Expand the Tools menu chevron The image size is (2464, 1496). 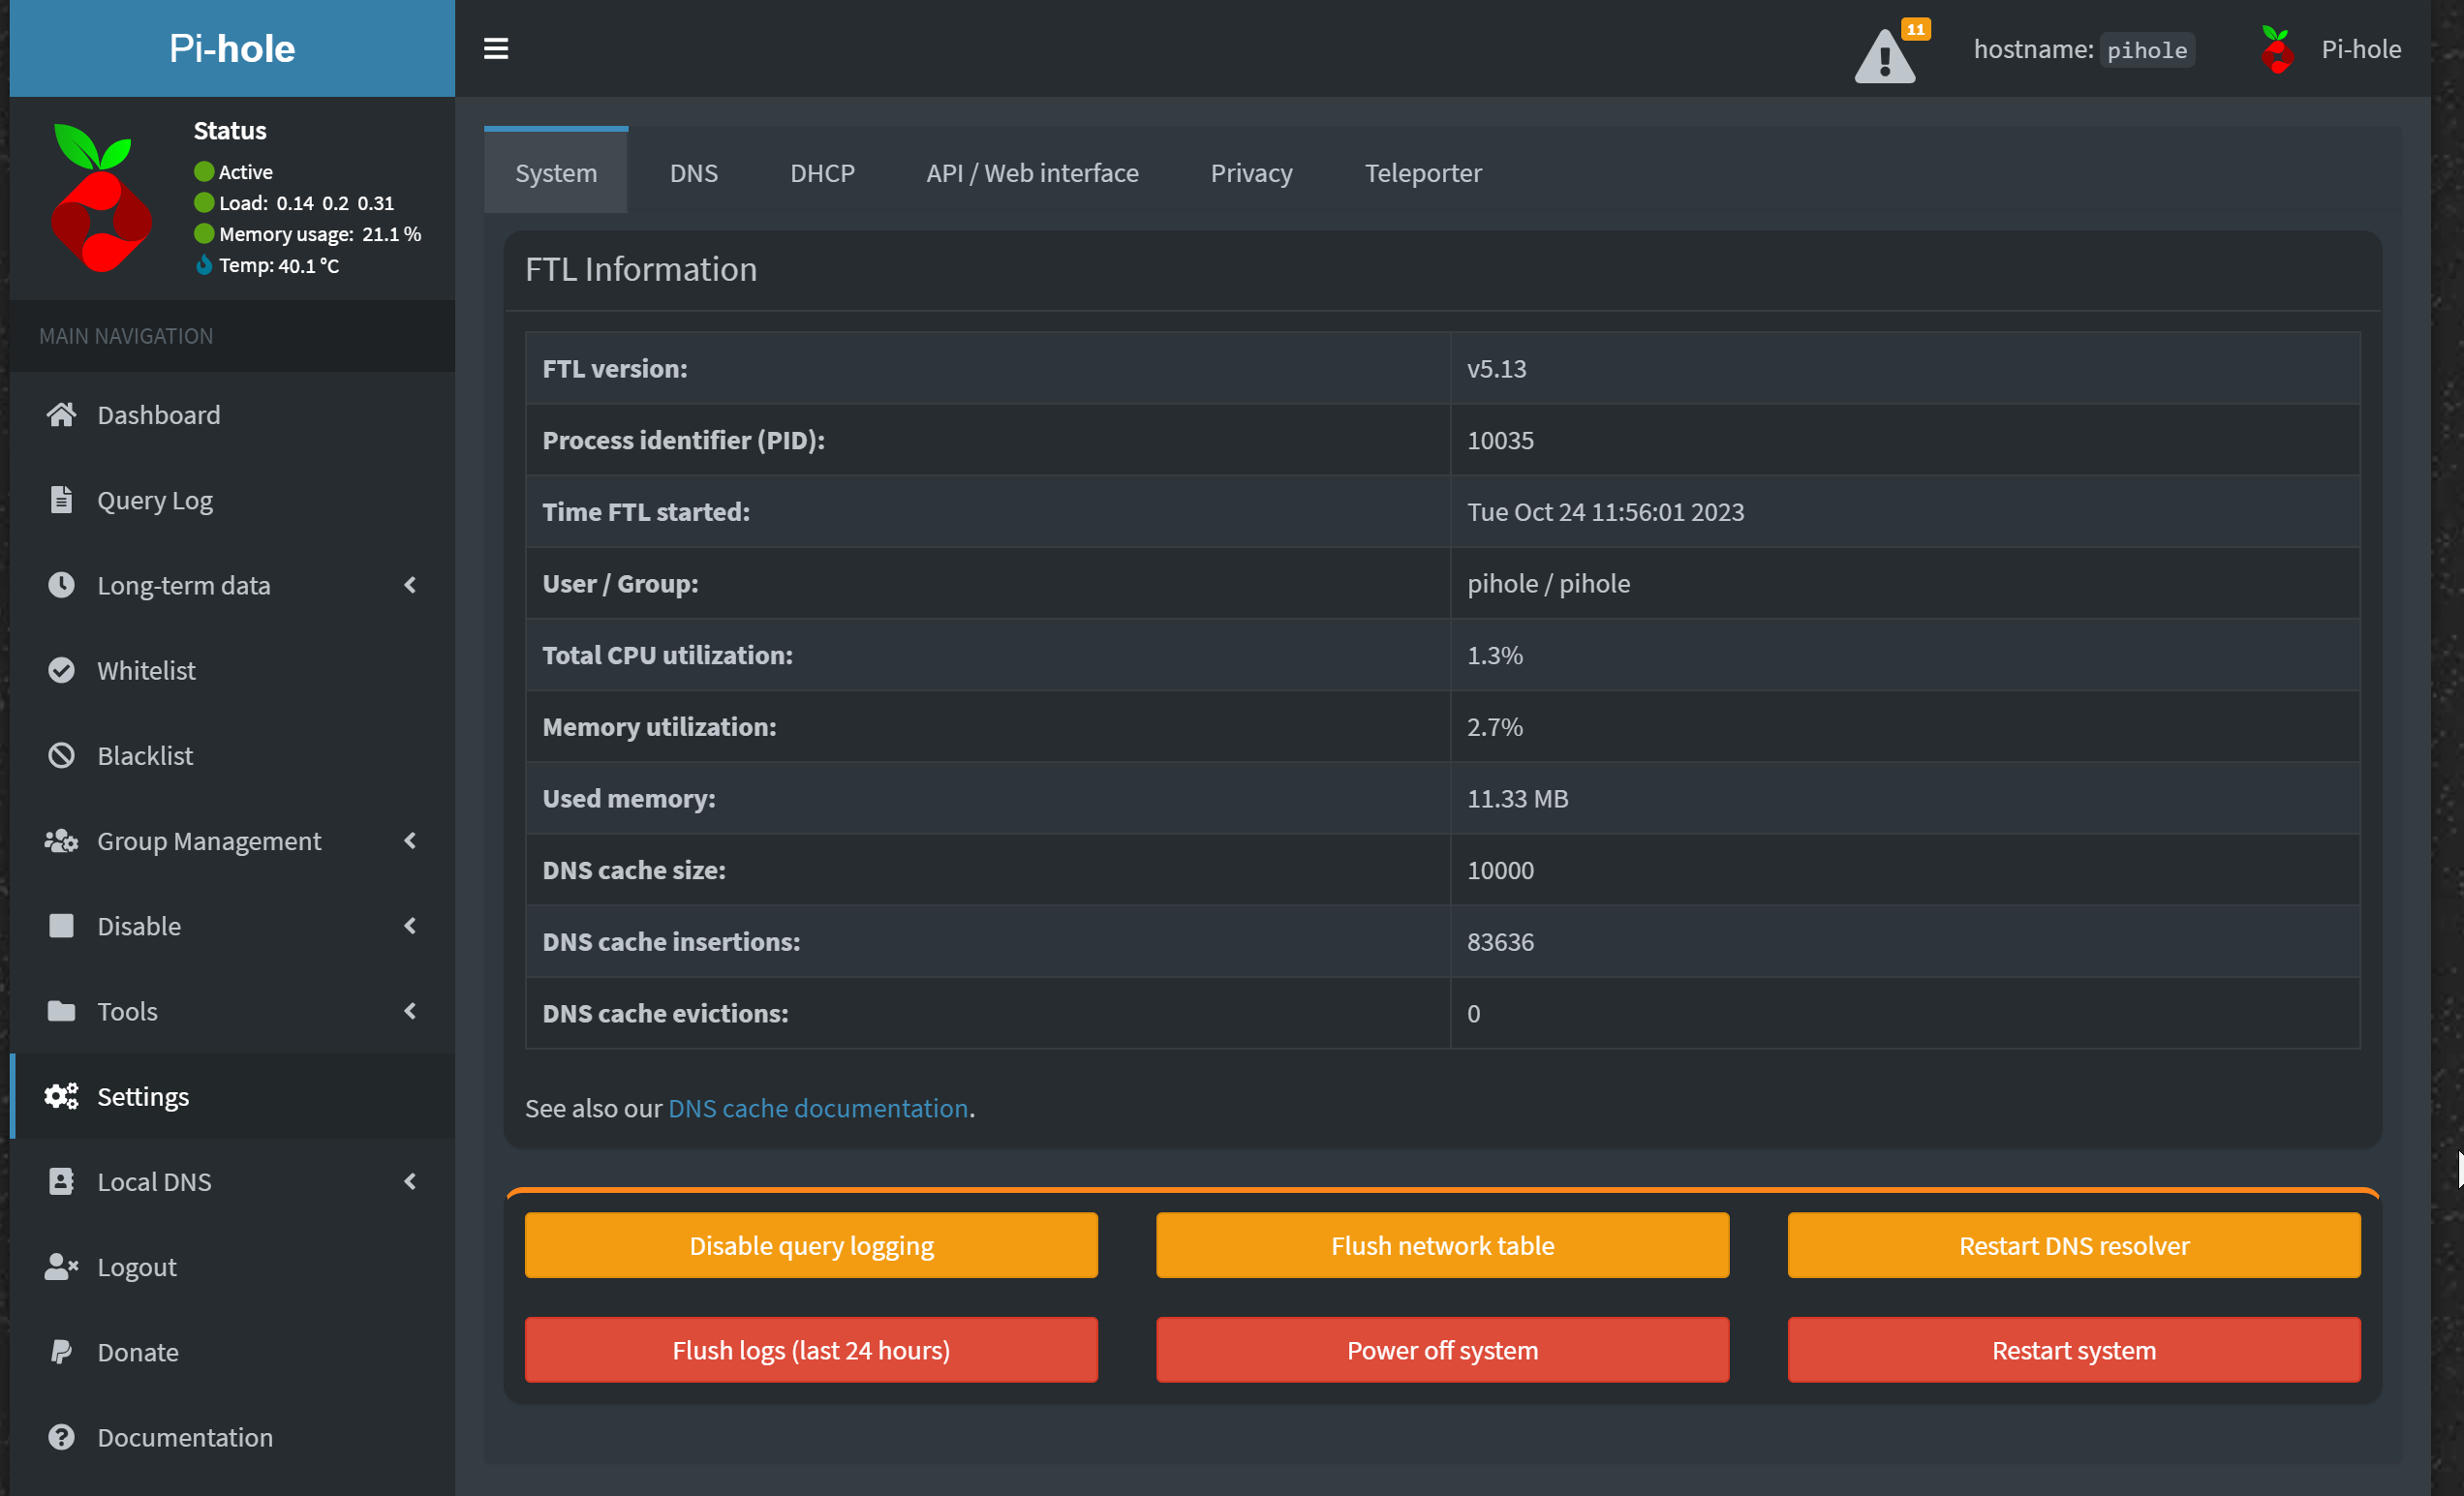[410, 1011]
